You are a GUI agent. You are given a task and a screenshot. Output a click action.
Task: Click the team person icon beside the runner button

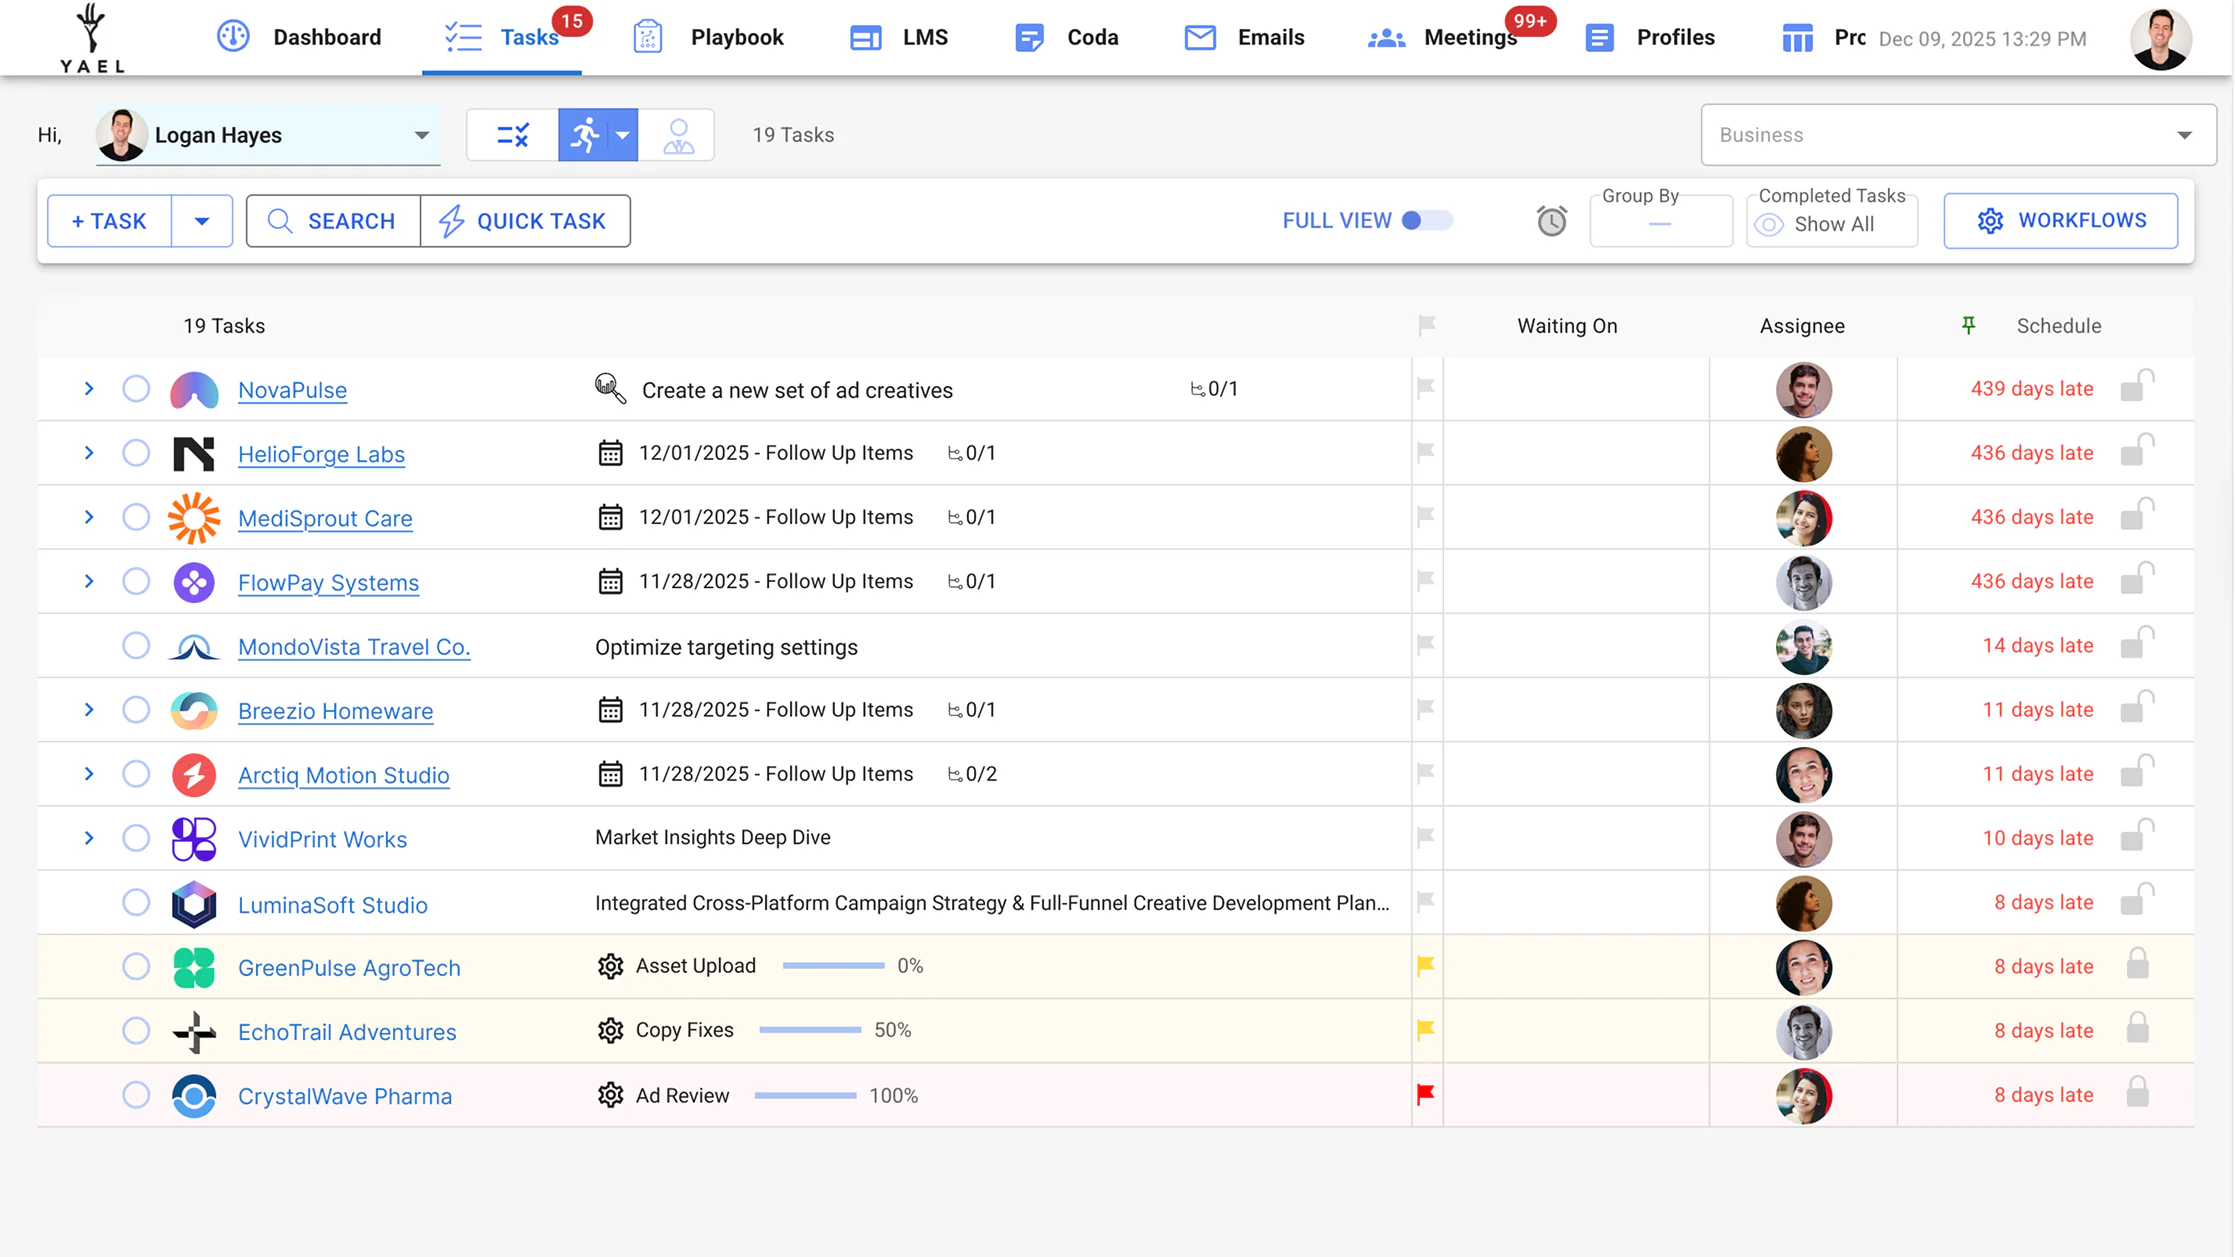click(678, 135)
